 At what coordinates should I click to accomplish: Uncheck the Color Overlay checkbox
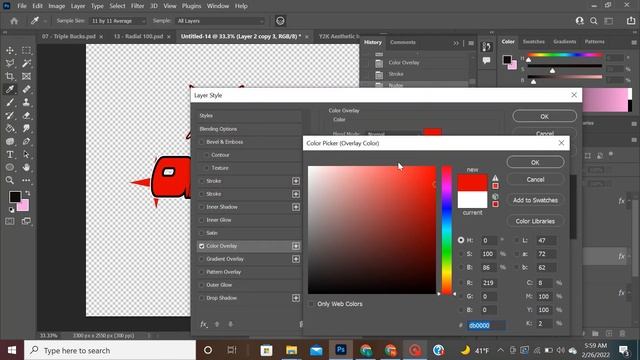(202, 246)
